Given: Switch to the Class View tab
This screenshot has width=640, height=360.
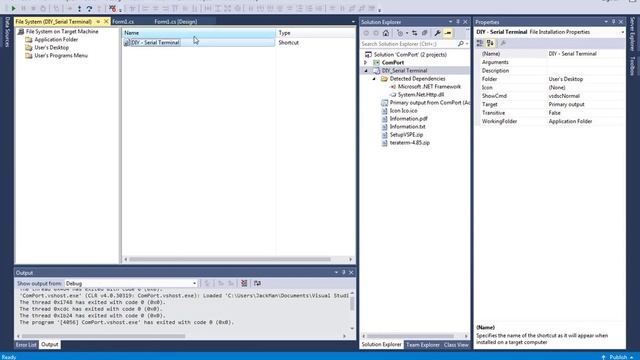Looking at the screenshot, I should [x=456, y=345].
